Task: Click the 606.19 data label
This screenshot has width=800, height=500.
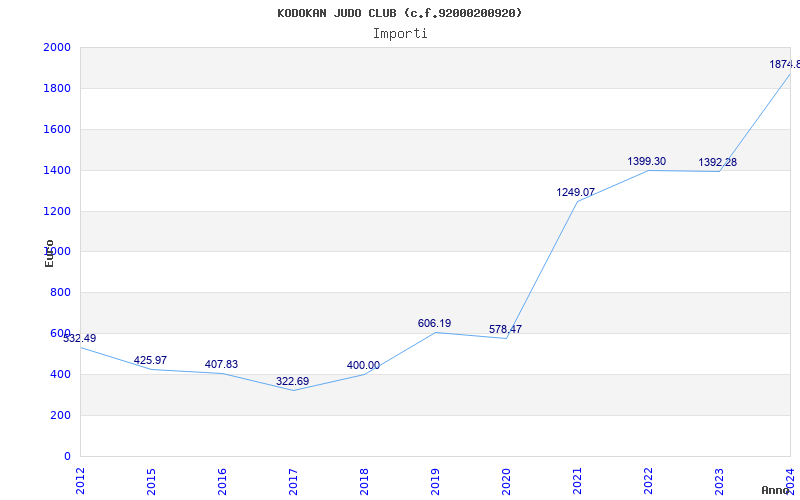Action: click(434, 324)
